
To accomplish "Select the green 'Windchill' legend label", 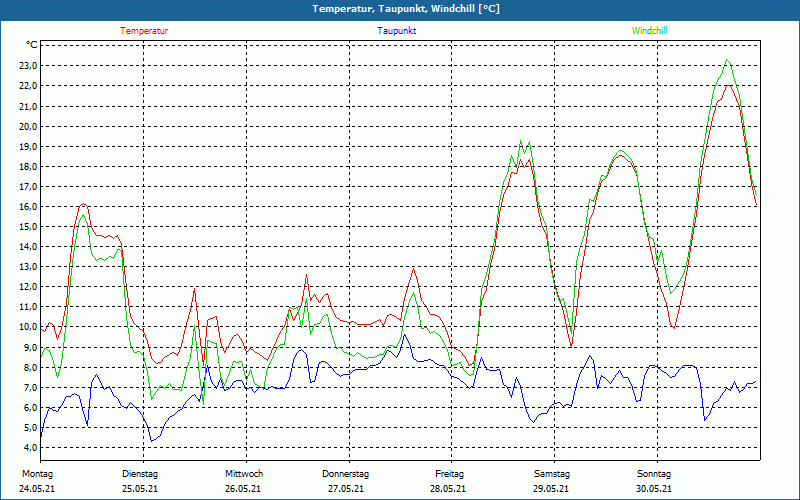I will click(x=649, y=31).
